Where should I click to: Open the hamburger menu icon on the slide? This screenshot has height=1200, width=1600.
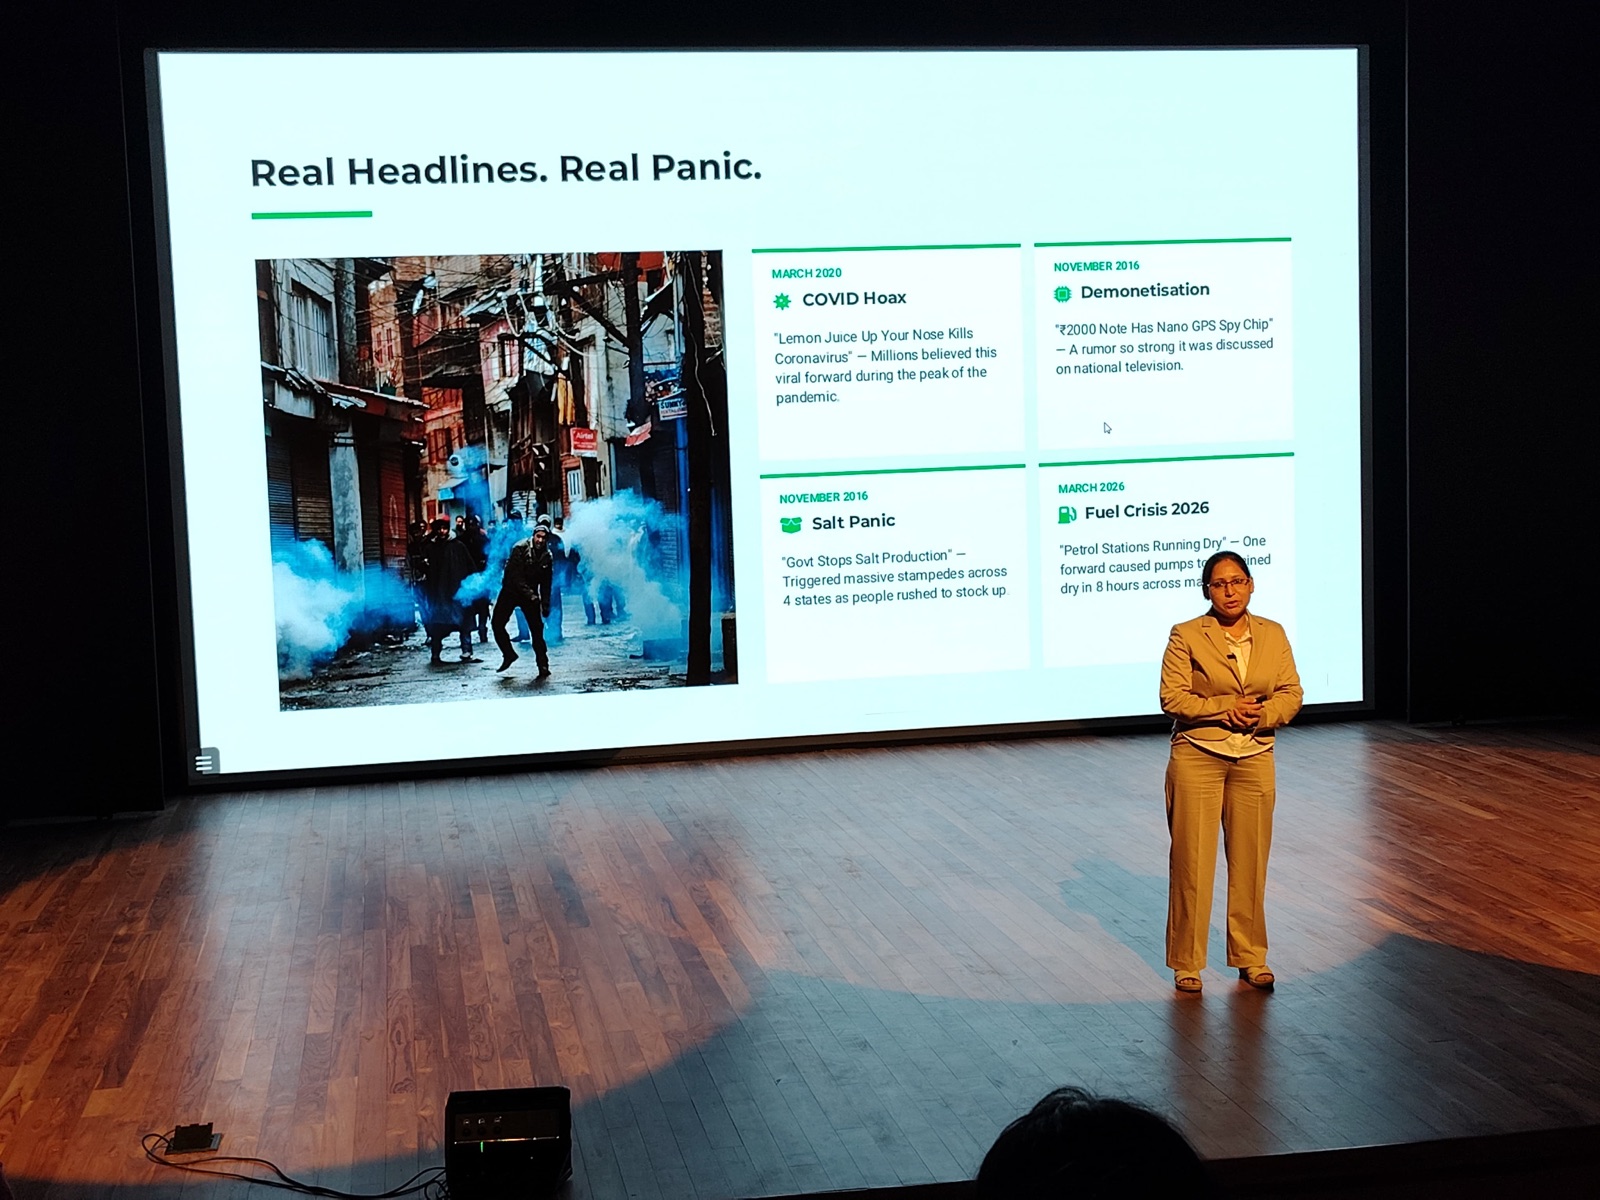coord(205,762)
